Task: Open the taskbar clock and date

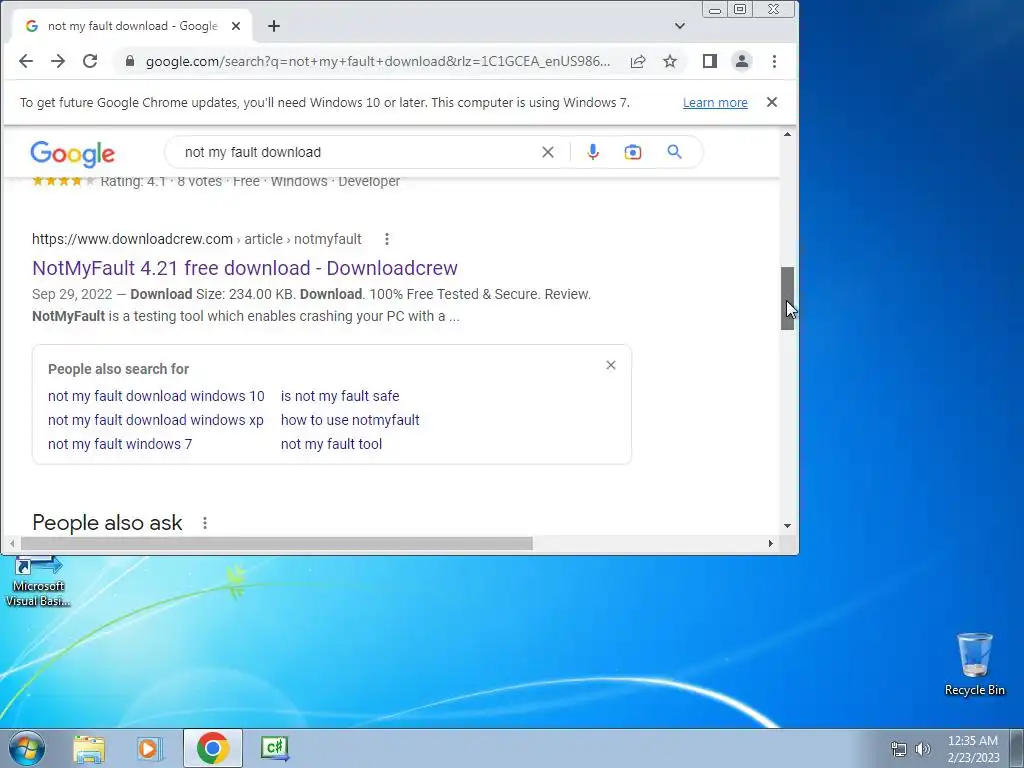Action: [x=973, y=749]
